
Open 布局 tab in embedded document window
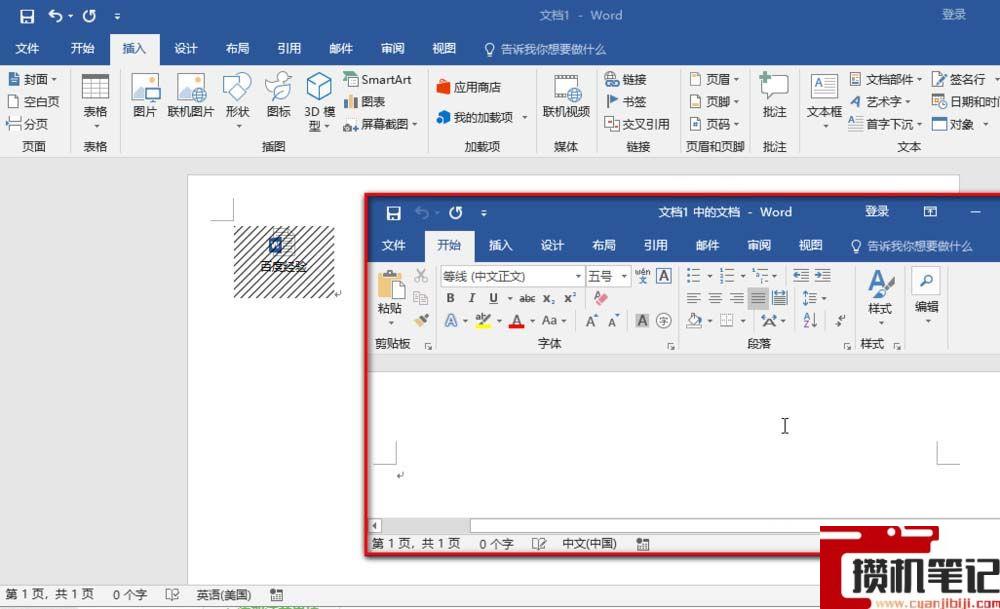603,246
